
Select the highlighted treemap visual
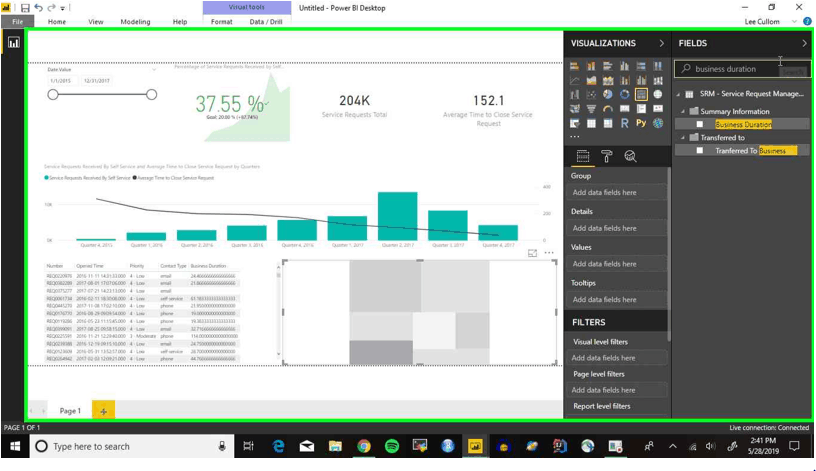point(641,94)
